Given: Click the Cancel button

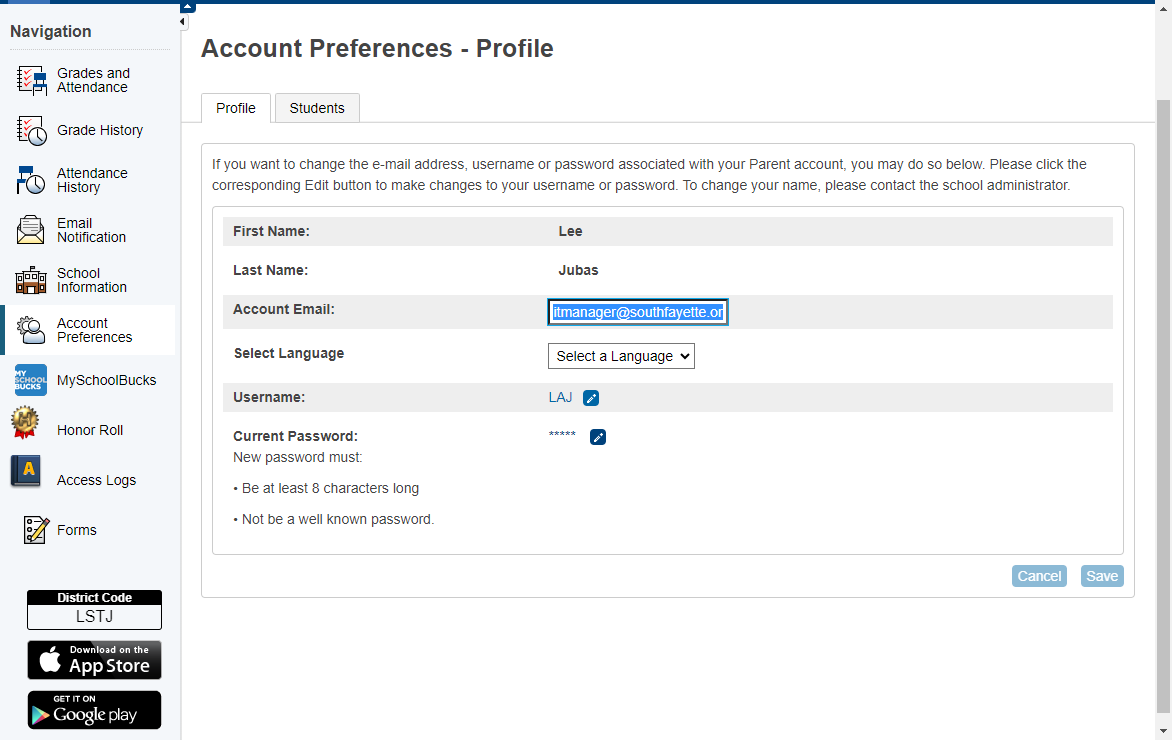Looking at the screenshot, I should pyautogui.click(x=1039, y=576).
